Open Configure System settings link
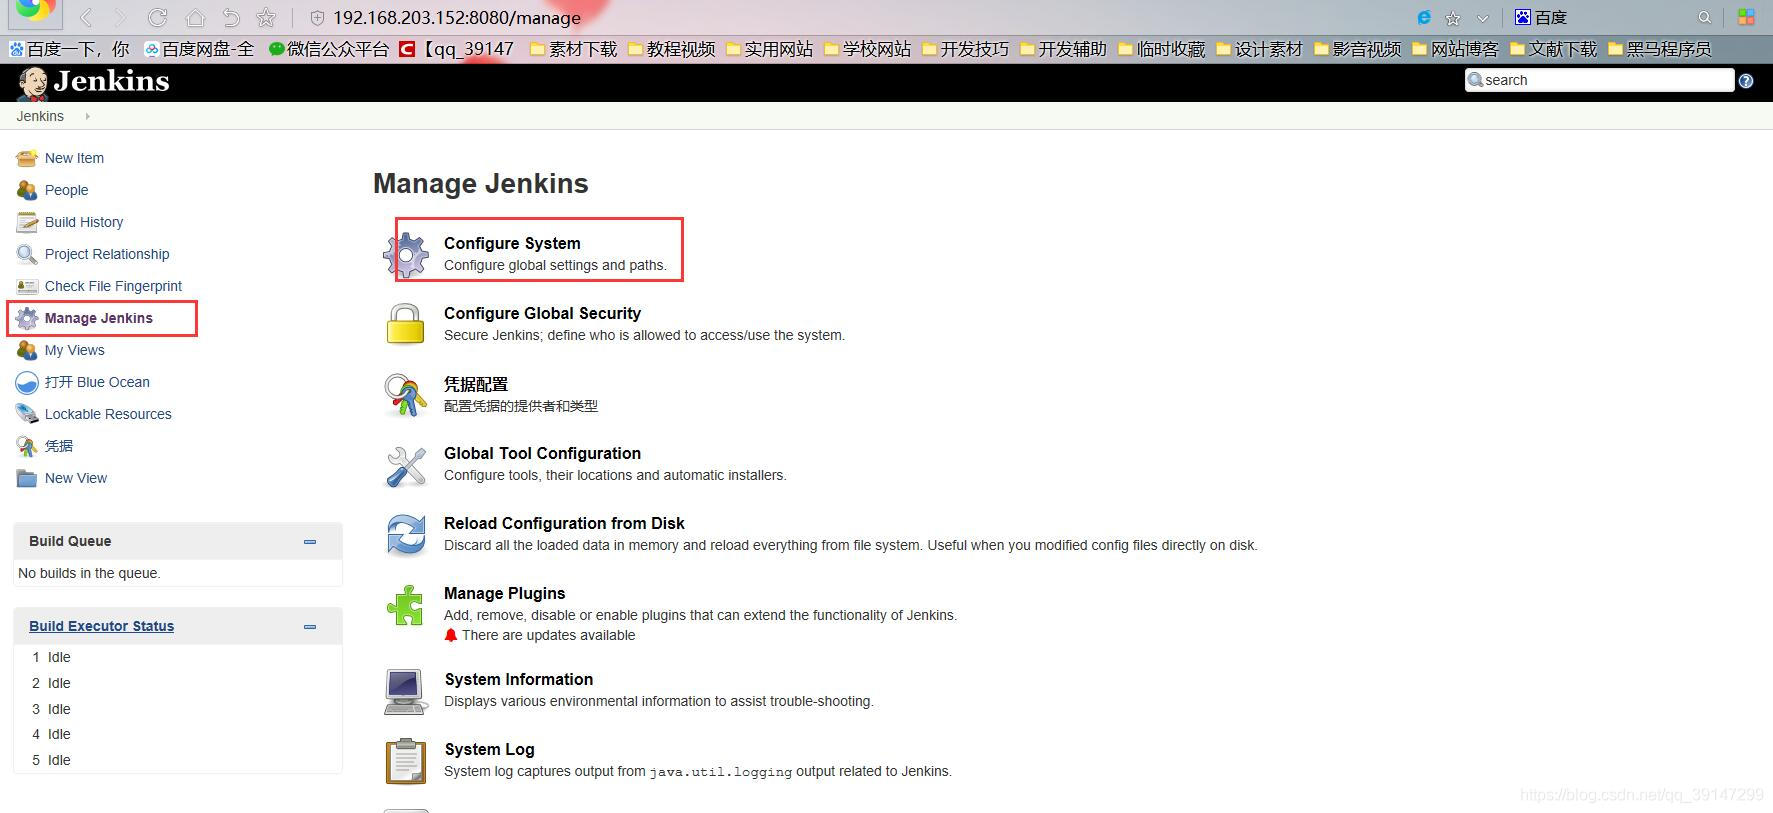The width and height of the screenshot is (1773, 813). [512, 243]
